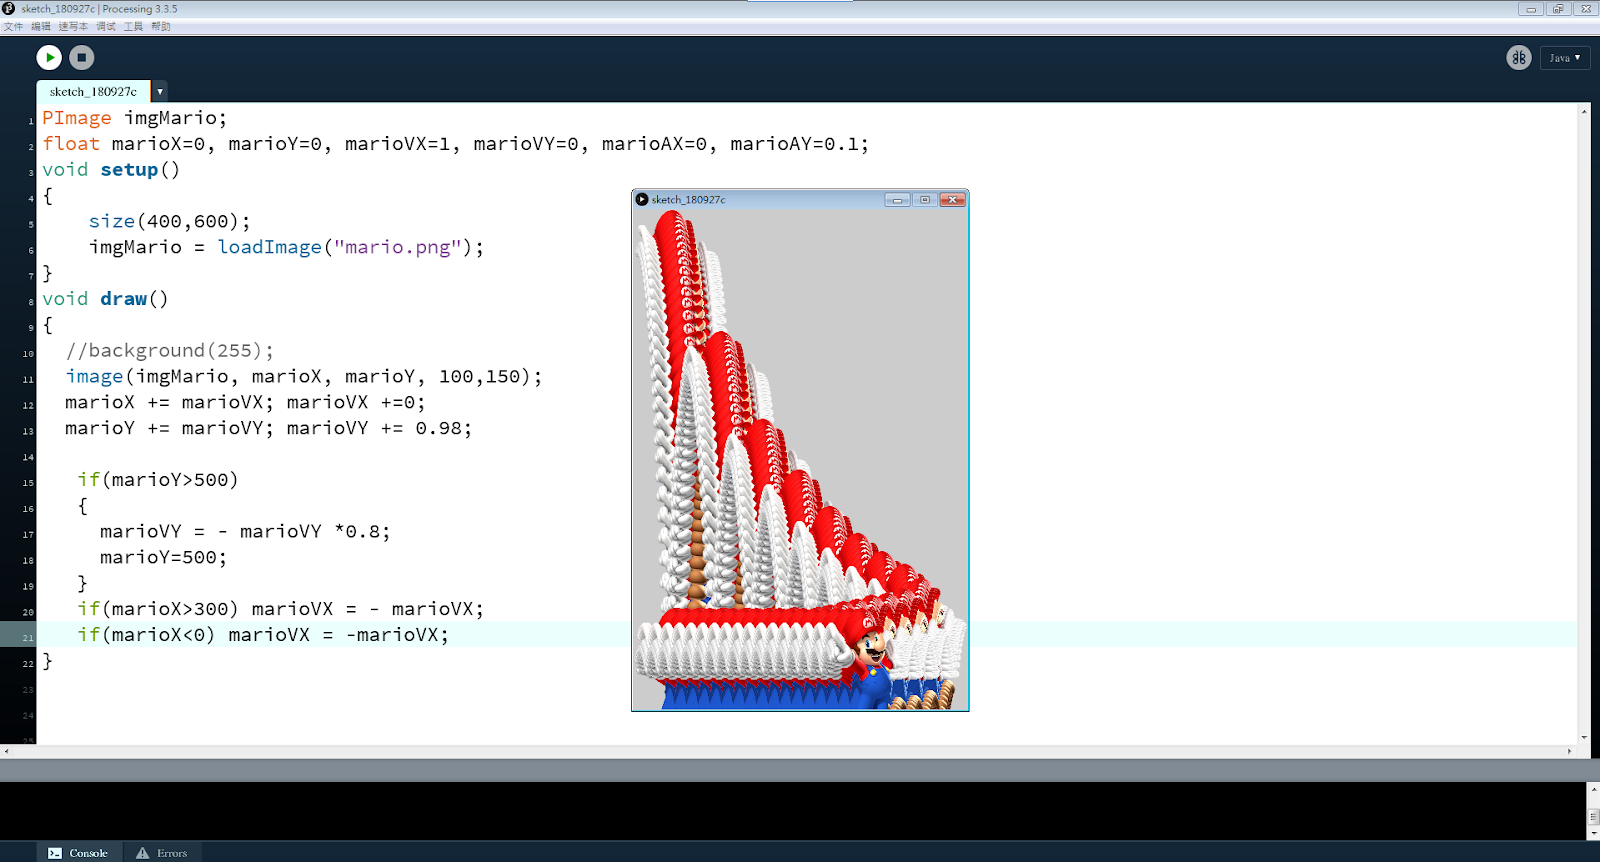The image size is (1600, 862).
Task: Click the sketch window play icon
Action: (x=642, y=199)
